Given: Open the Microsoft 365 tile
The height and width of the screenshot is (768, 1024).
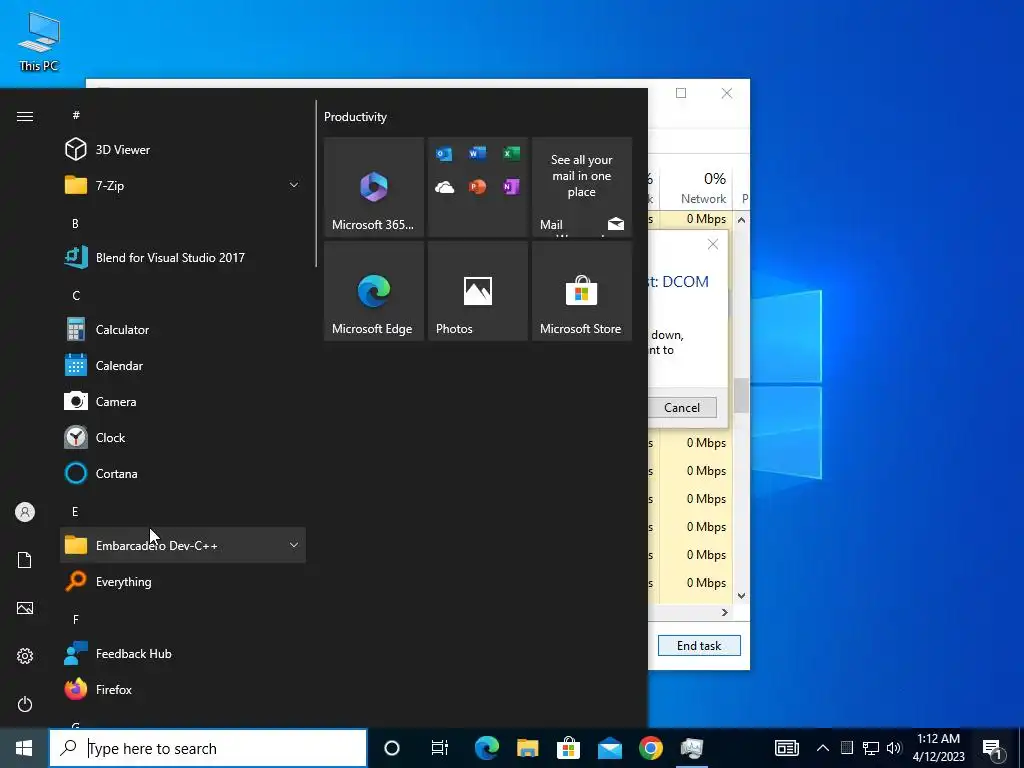Looking at the screenshot, I should point(374,187).
